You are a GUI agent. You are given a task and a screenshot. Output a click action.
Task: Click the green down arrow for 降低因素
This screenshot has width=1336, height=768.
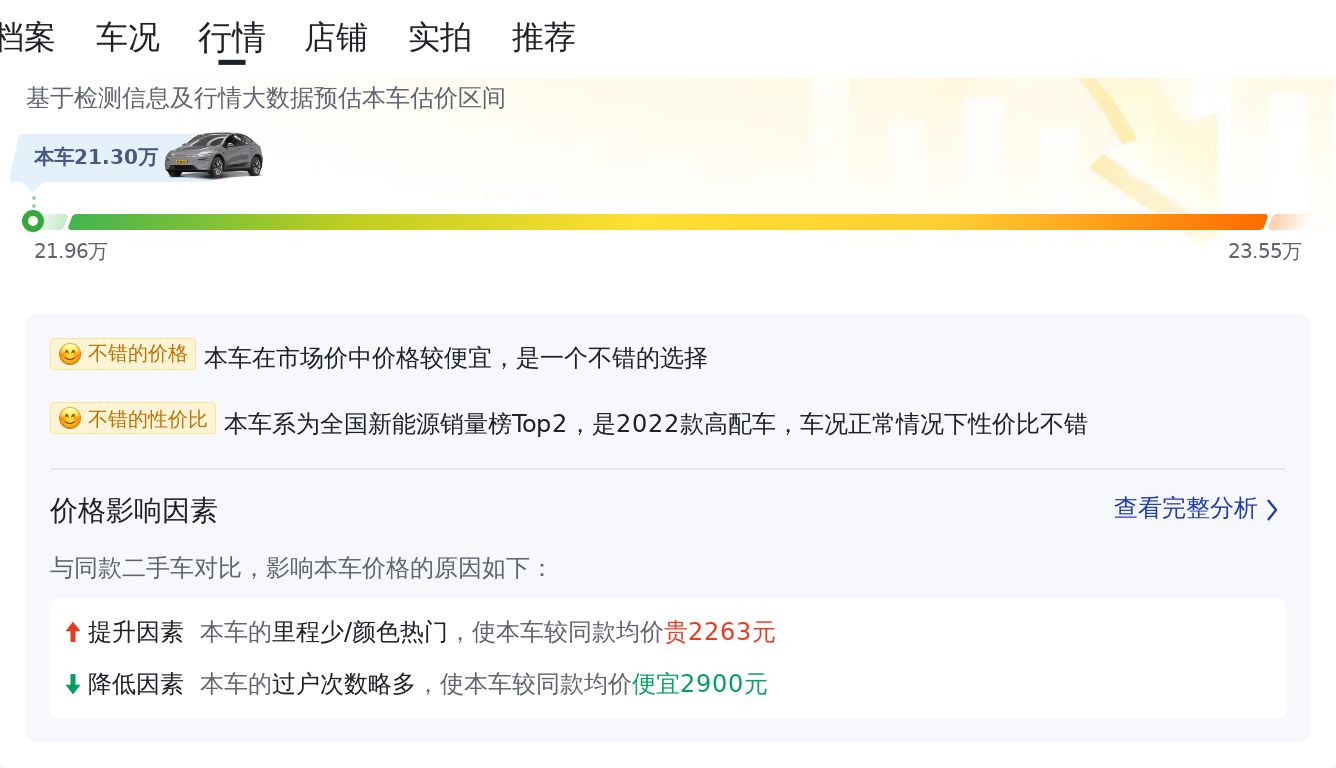click(72, 684)
